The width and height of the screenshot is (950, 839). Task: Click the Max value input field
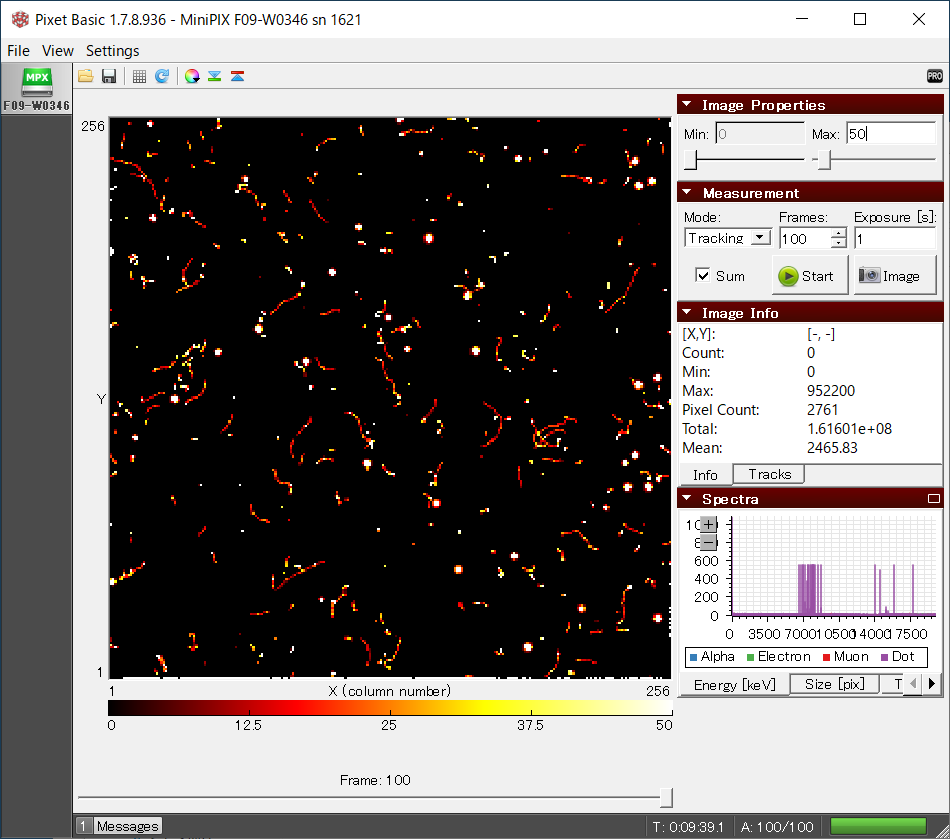(x=889, y=134)
